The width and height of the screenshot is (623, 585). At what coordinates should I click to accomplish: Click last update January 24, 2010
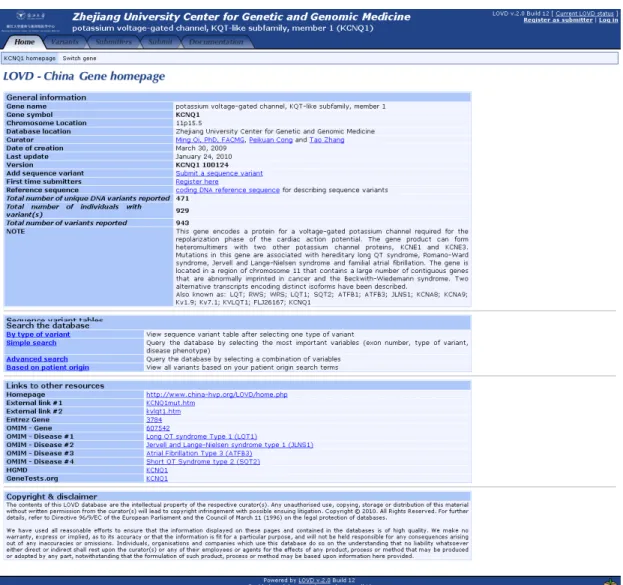204,157
